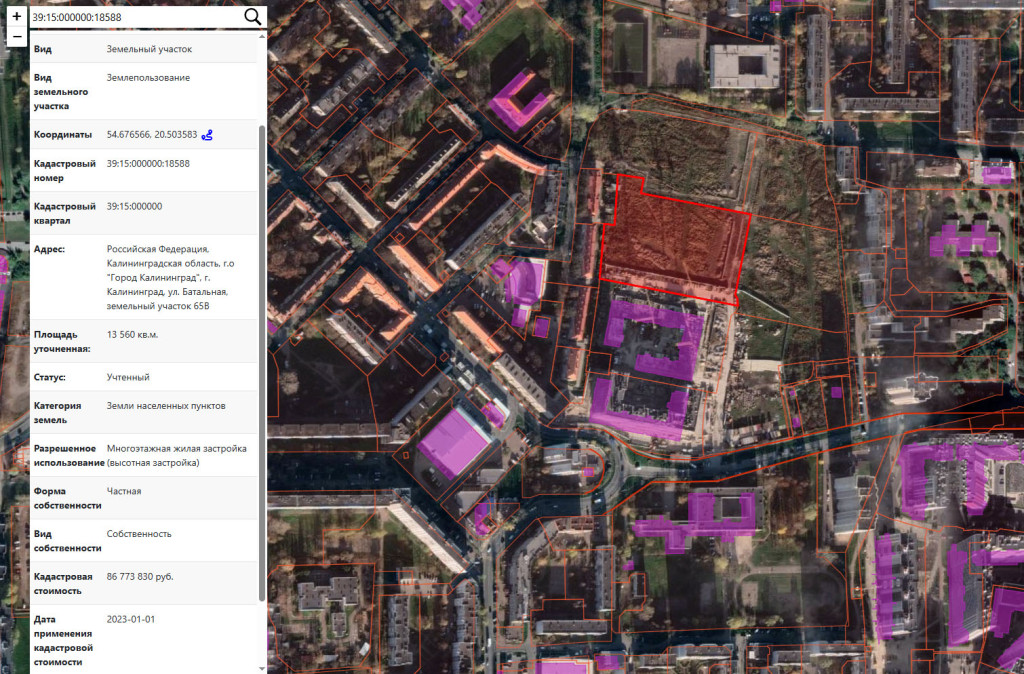Screen dimensions: 1024x674
Task: Click the permitted use text Многоэтажная жилая застройка
Action: click(x=176, y=449)
